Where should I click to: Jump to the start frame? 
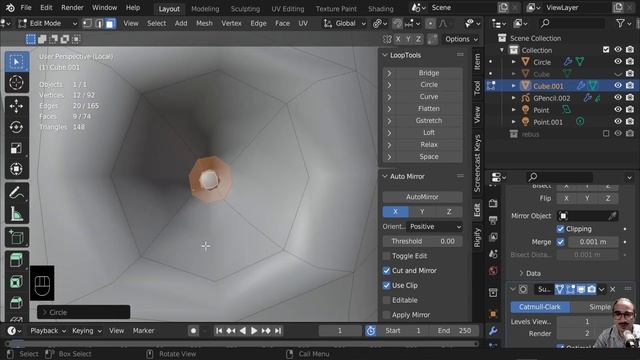219,331
